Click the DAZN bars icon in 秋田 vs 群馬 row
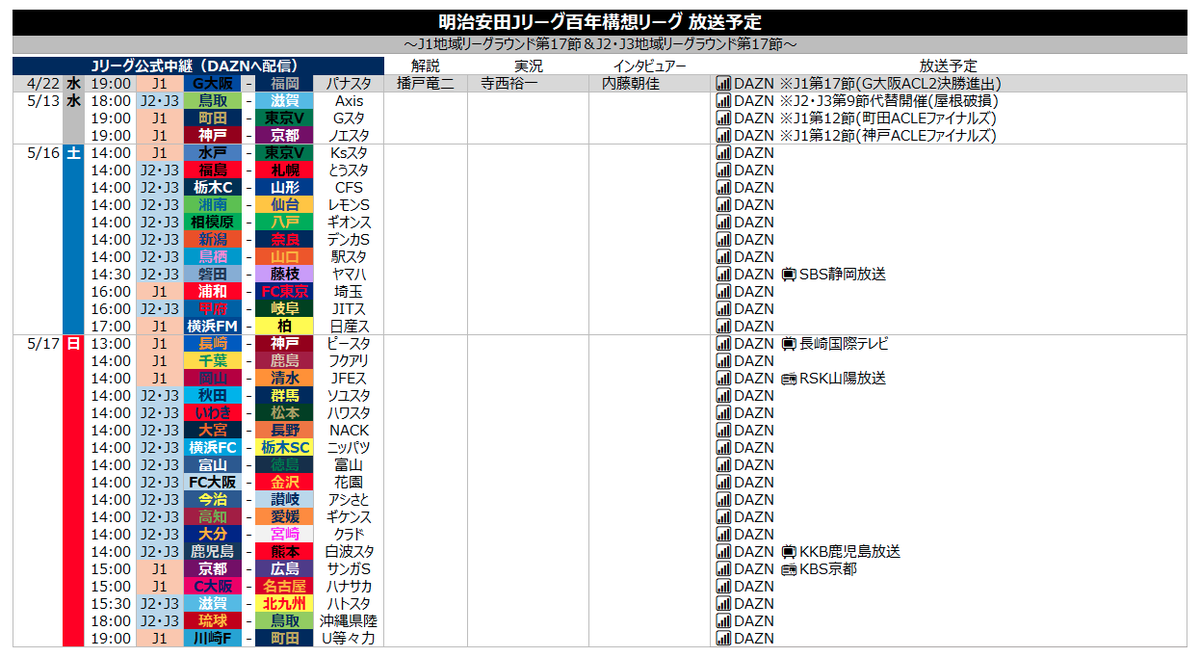This screenshot has width=1200, height=657. coord(724,396)
